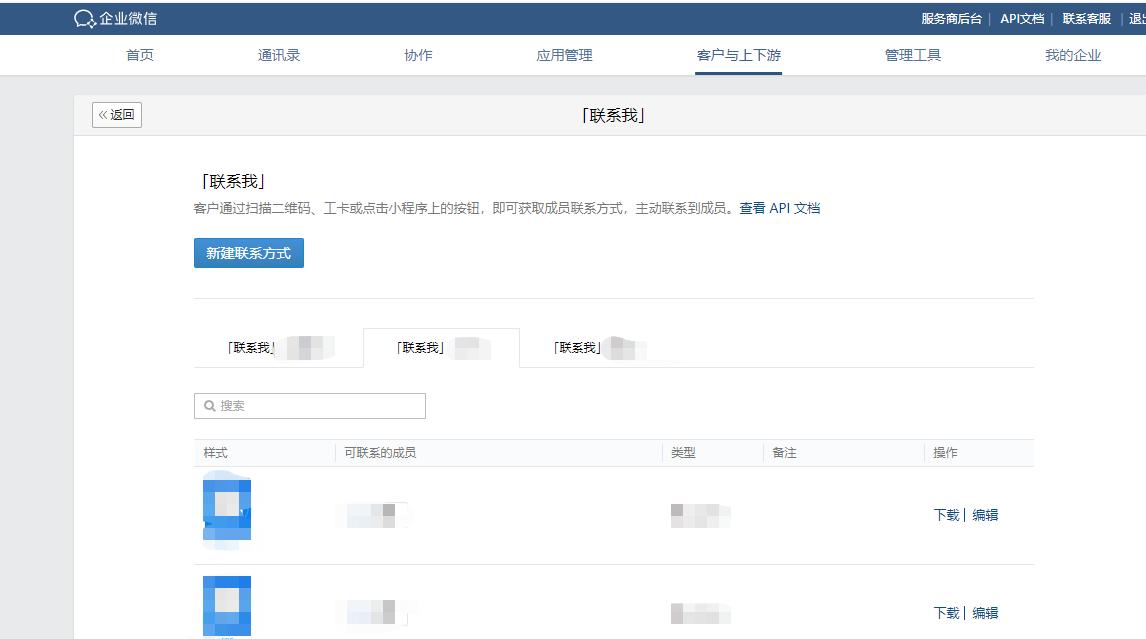Switch to the 首页 navigation tab
Viewport: 1146px width, 639px height.
coord(139,56)
